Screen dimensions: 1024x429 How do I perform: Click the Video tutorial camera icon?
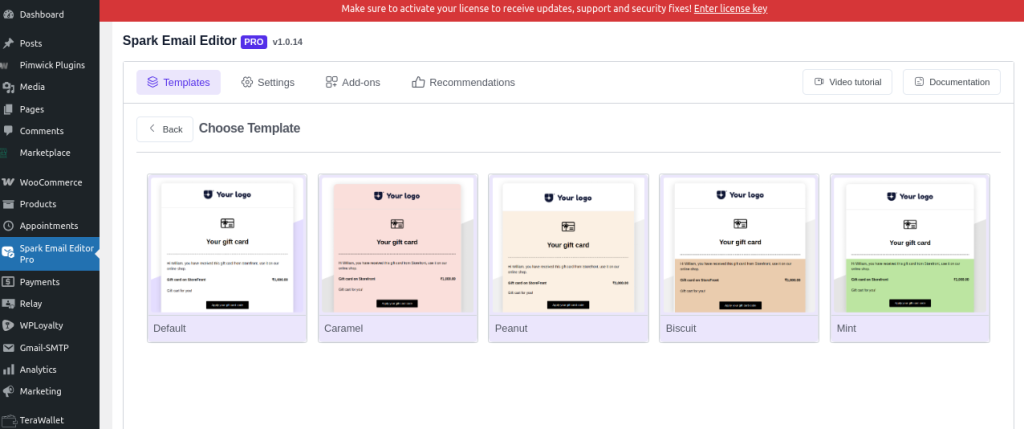[819, 82]
